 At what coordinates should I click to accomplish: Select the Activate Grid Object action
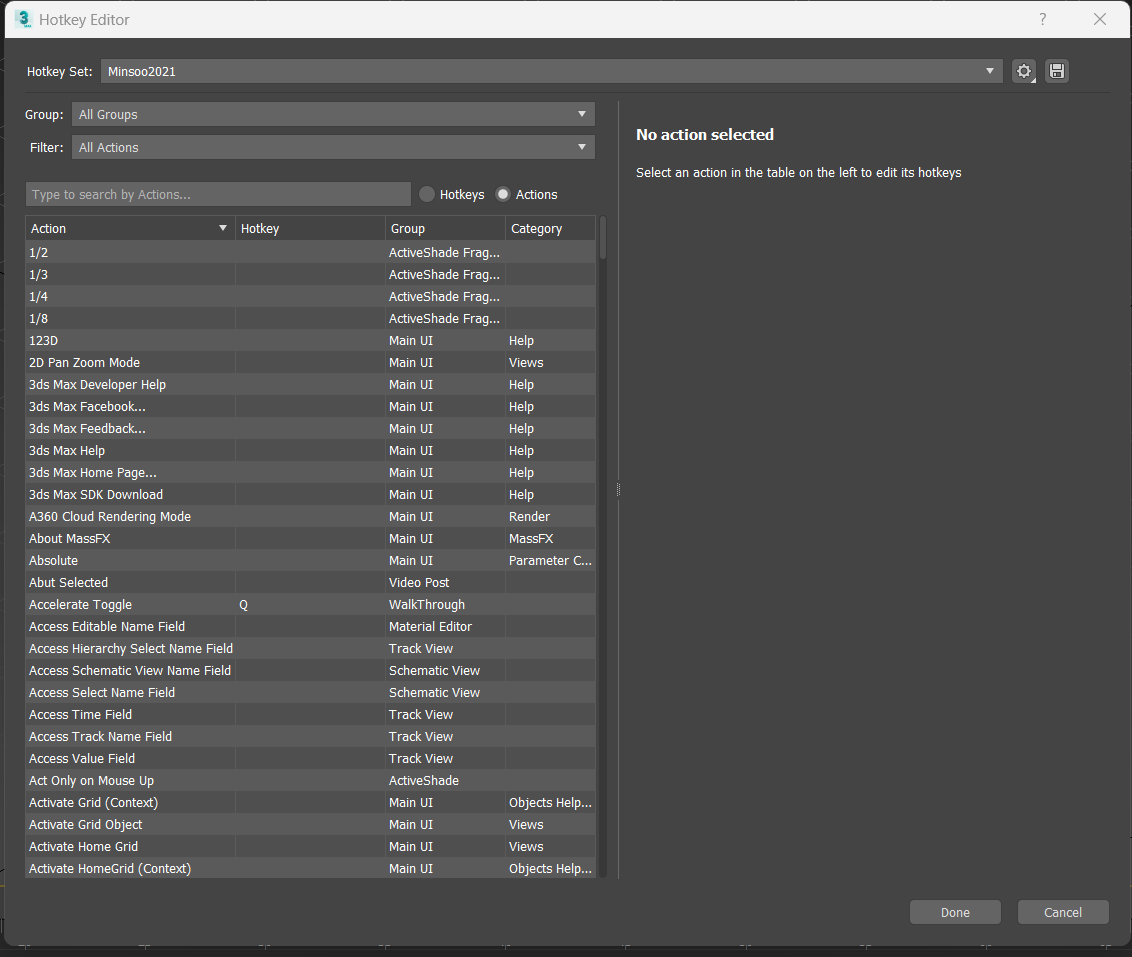[x=310, y=825]
